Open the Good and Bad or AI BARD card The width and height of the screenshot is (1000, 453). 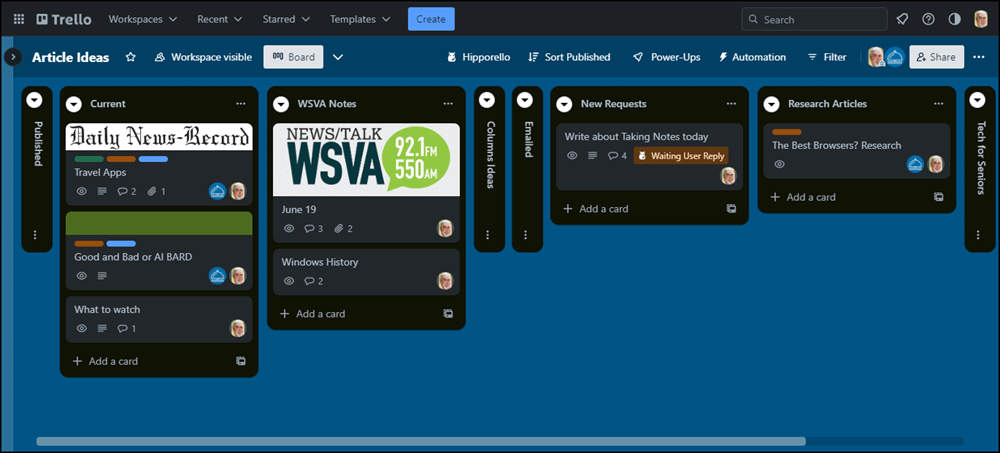[159, 251]
